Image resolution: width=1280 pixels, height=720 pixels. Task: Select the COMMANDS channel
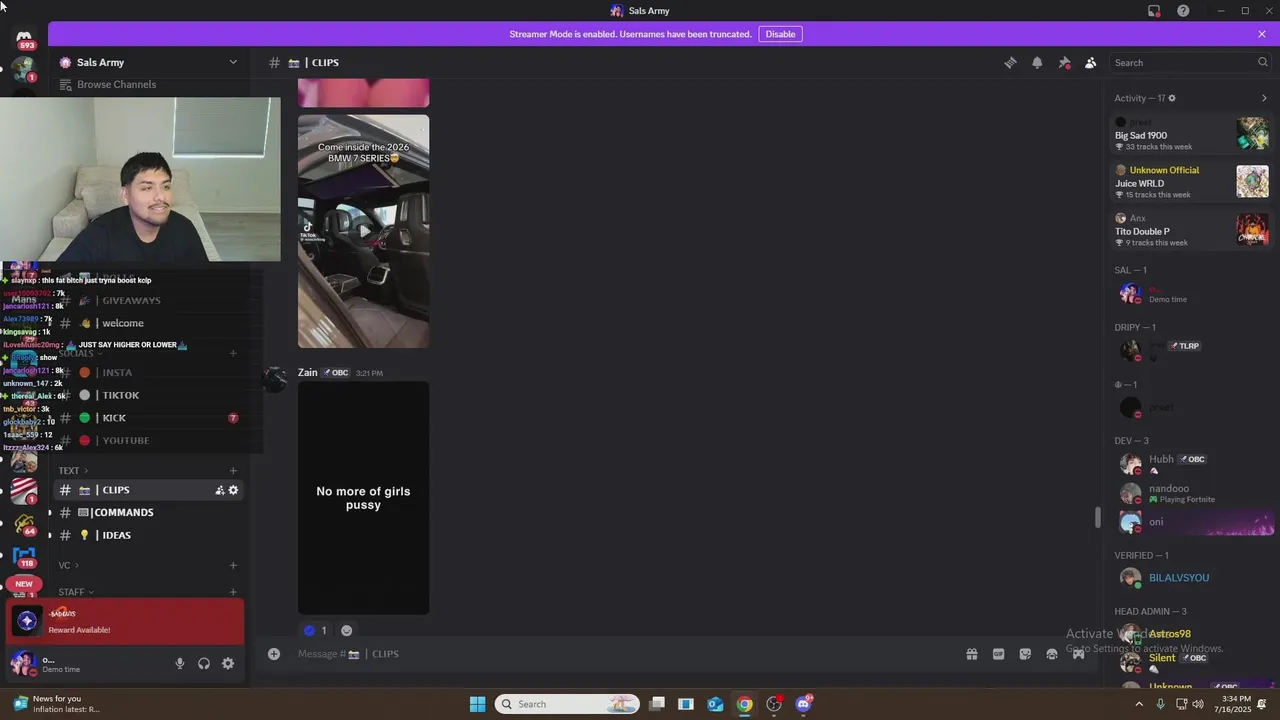[148, 512]
